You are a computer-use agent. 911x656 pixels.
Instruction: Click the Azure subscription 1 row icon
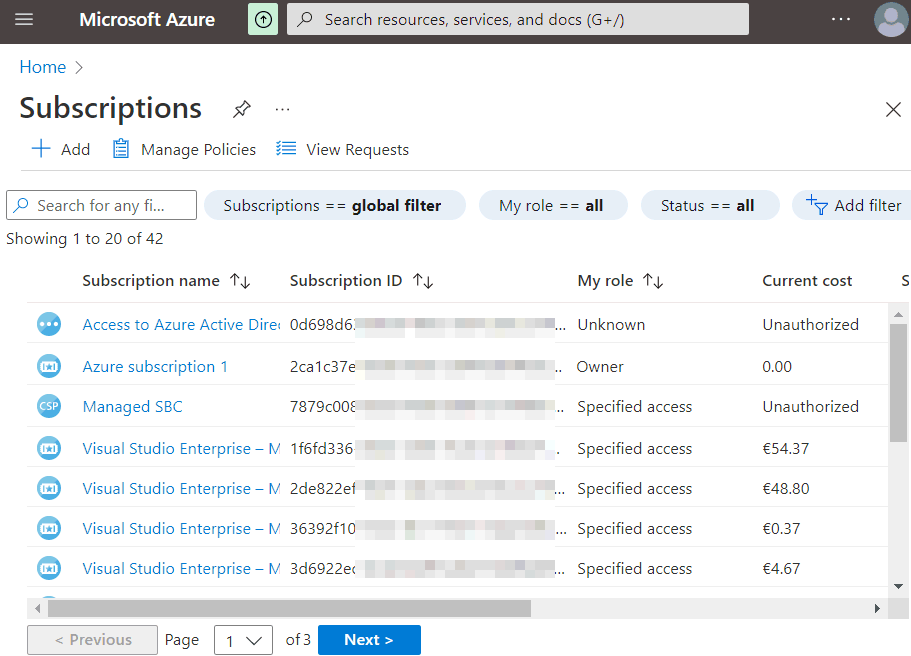point(49,367)
